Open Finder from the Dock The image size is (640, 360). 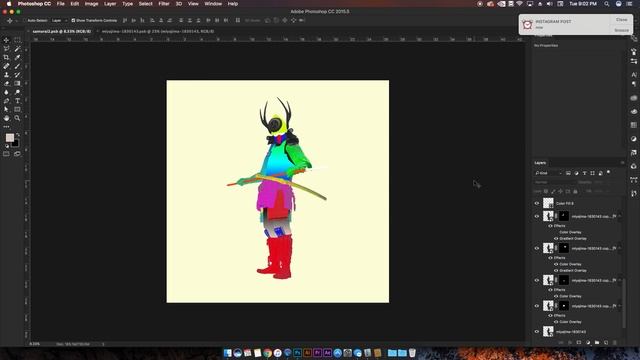click(228, 353)
